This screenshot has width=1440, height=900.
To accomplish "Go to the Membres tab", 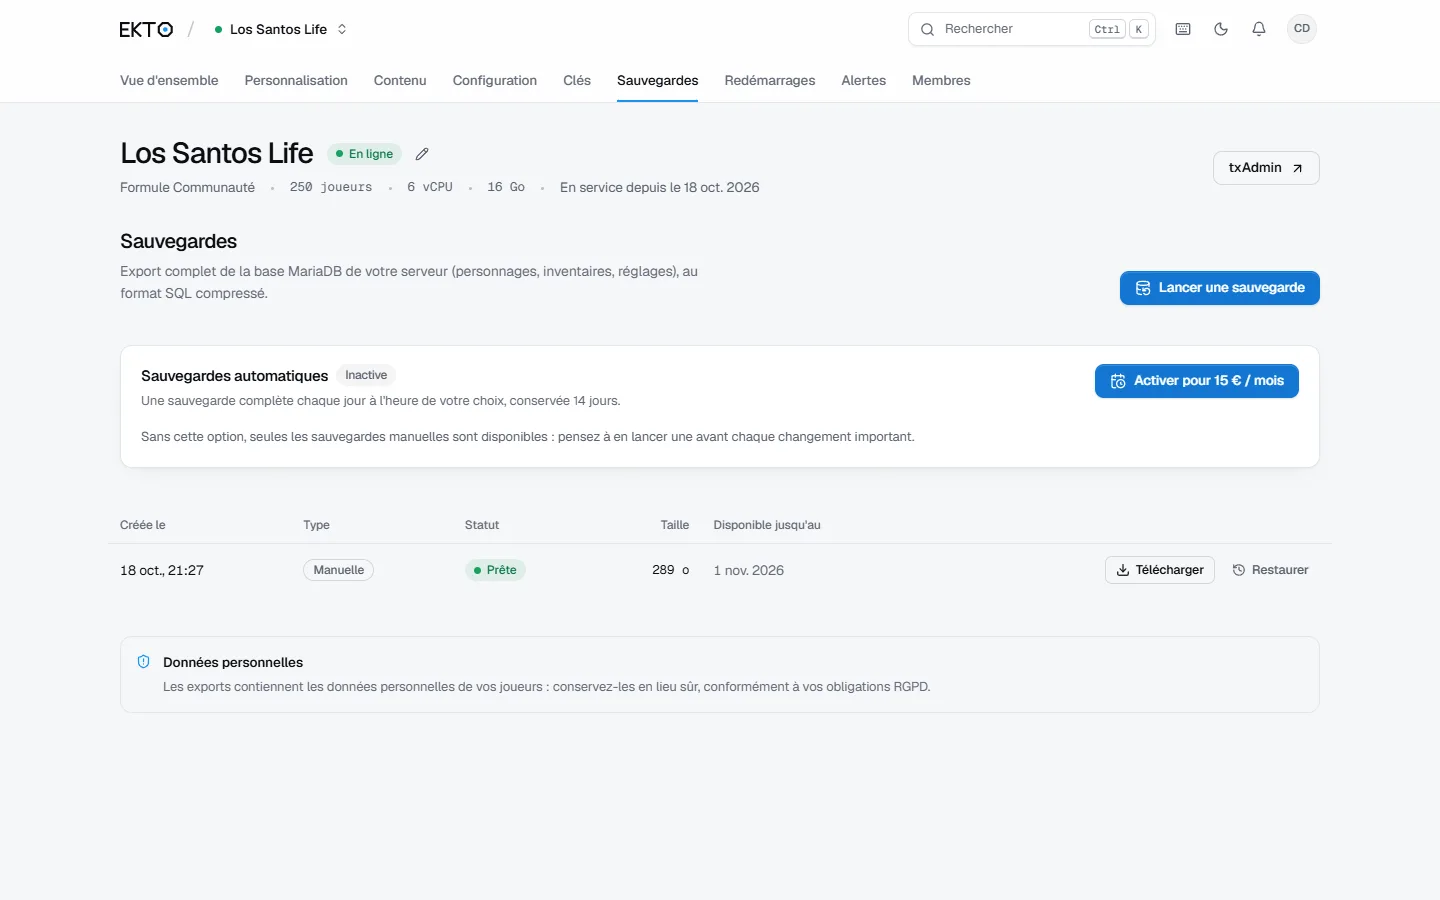I will click(941, 81).
